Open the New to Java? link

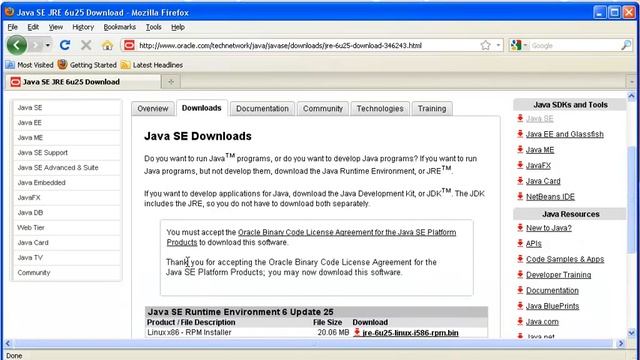tap(549, 228)
